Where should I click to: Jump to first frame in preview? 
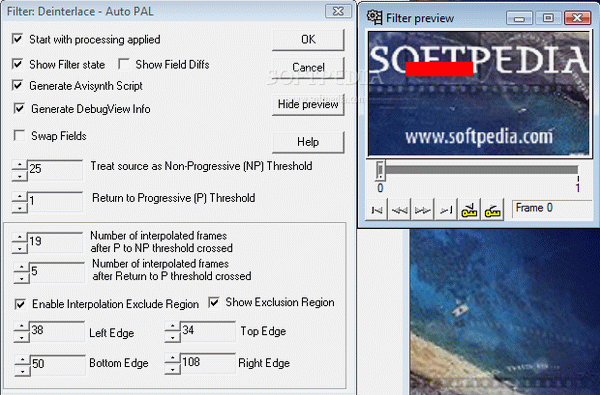pos(377,210)
